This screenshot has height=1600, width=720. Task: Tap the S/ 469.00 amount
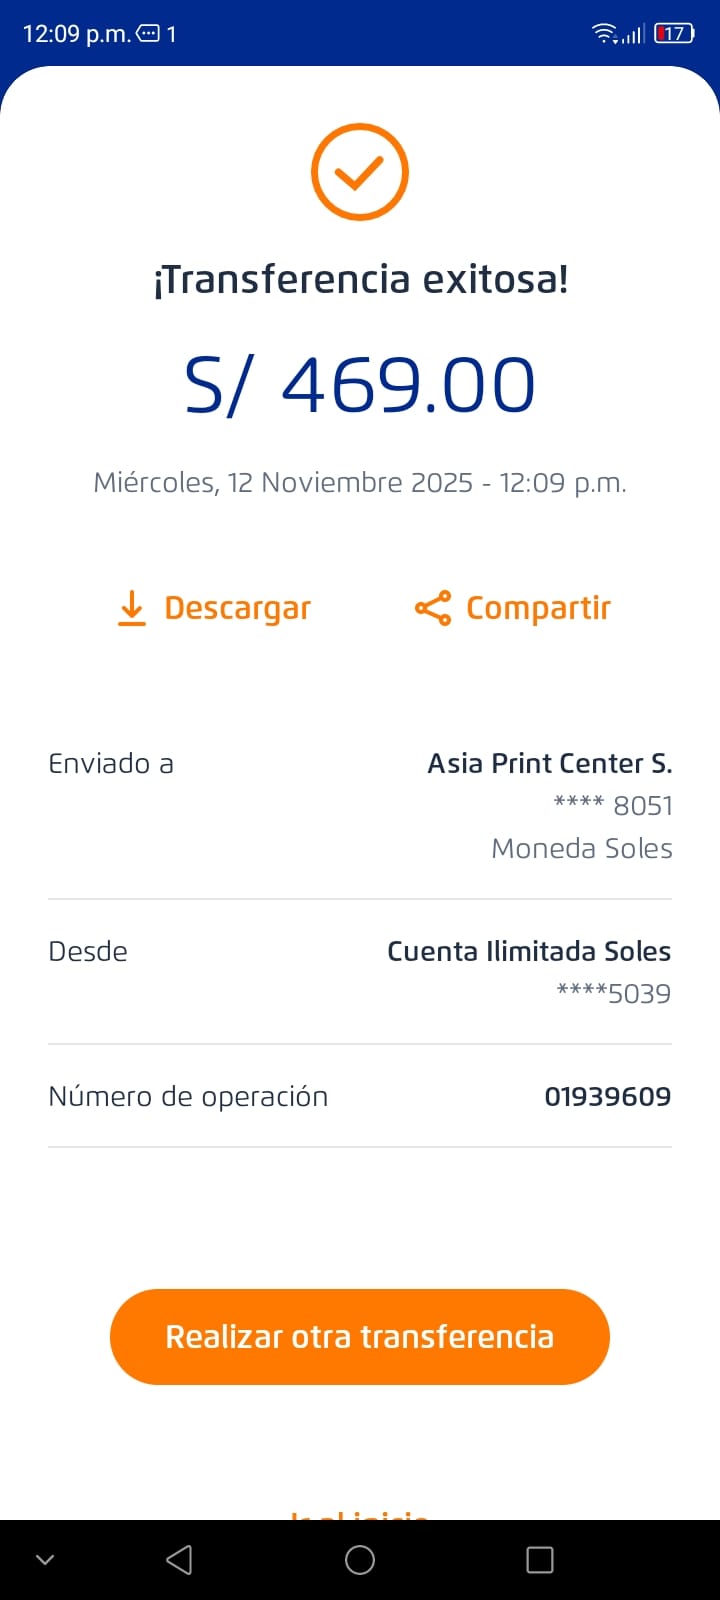(360, 386)
